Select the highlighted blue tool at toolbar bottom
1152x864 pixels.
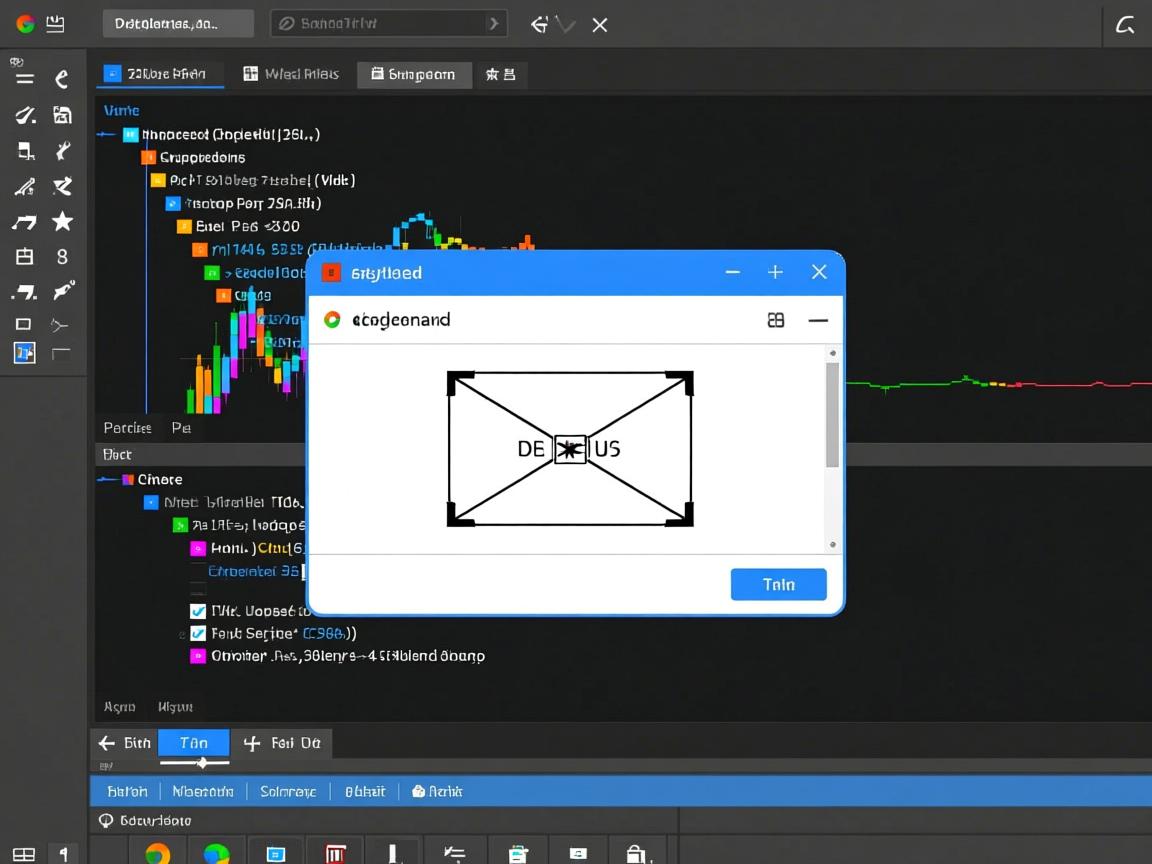[x=25, y=353]
